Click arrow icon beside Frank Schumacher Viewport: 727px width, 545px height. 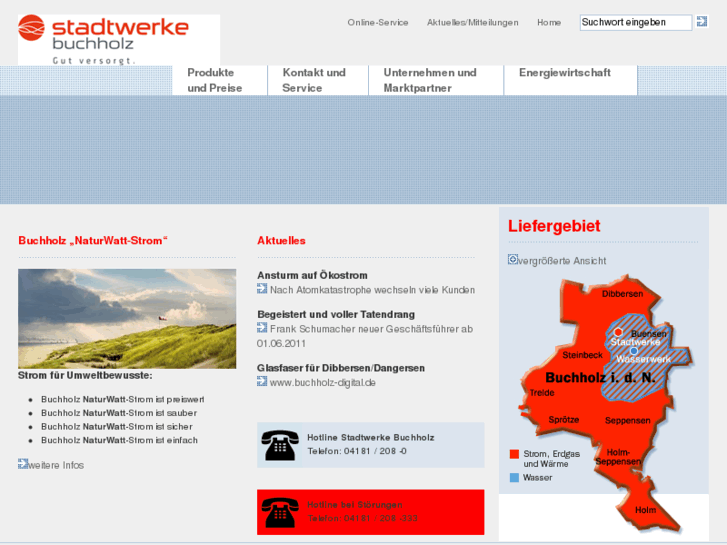(x=262, y=328)
